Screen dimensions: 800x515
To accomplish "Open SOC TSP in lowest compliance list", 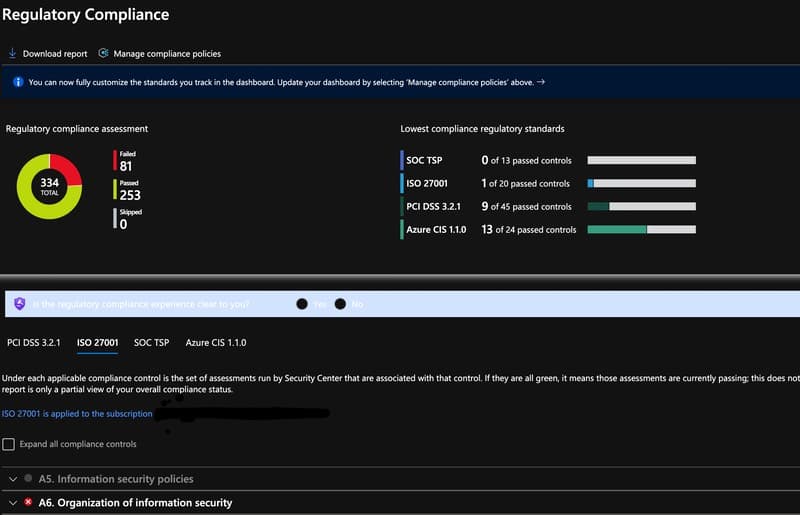I will [424, 160].
